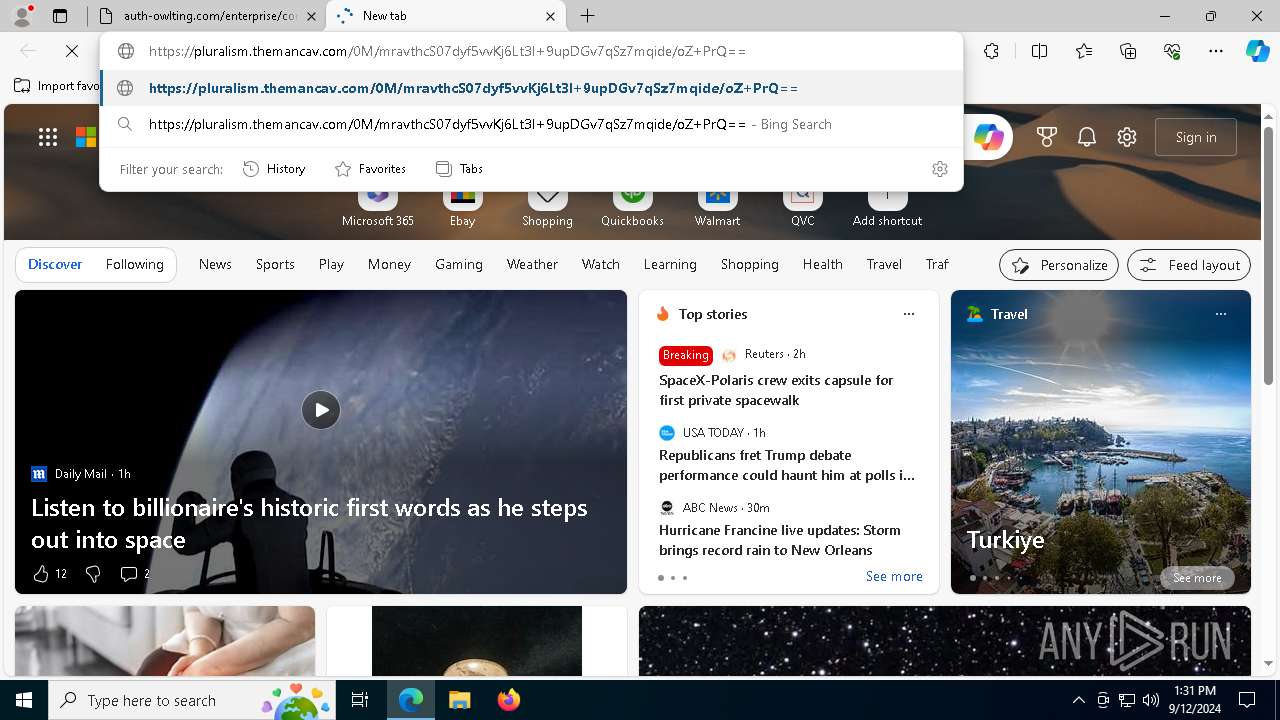1280x720 pixels.
Task: Open the Edge profile icon
Action: pyautogui.click(x=22, y=16)
